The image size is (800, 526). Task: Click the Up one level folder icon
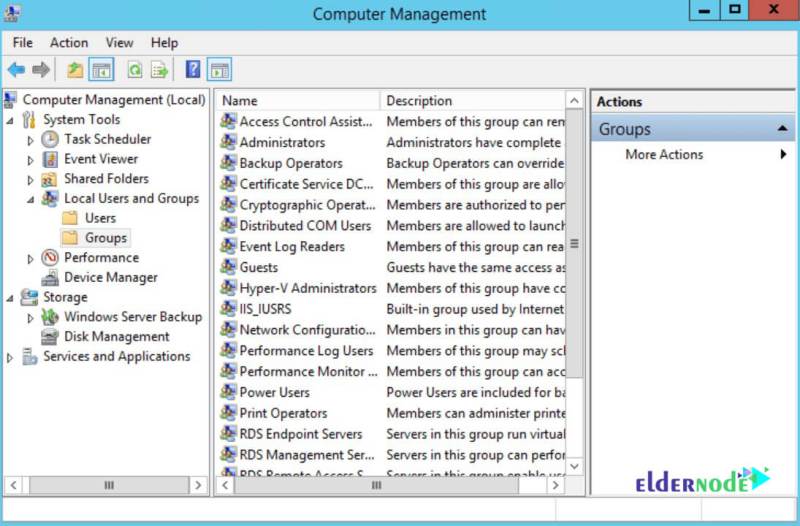75,69
